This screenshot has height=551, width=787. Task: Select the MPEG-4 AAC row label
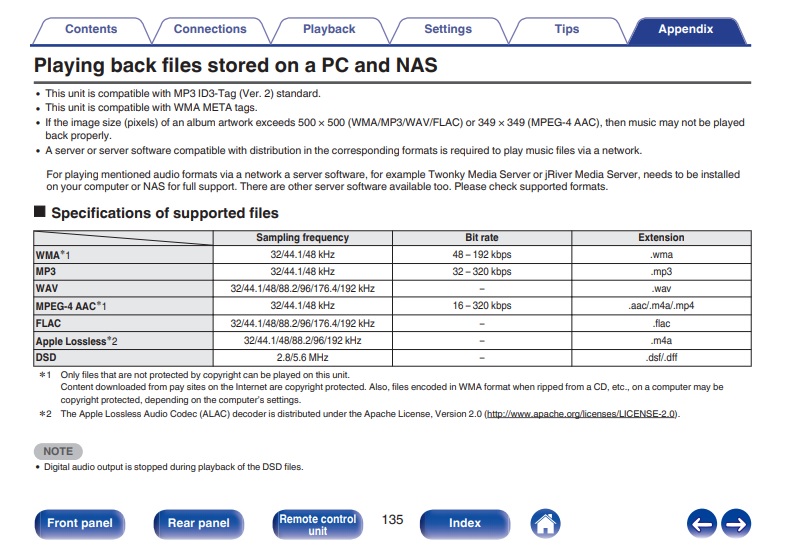(x=123, y=306)
